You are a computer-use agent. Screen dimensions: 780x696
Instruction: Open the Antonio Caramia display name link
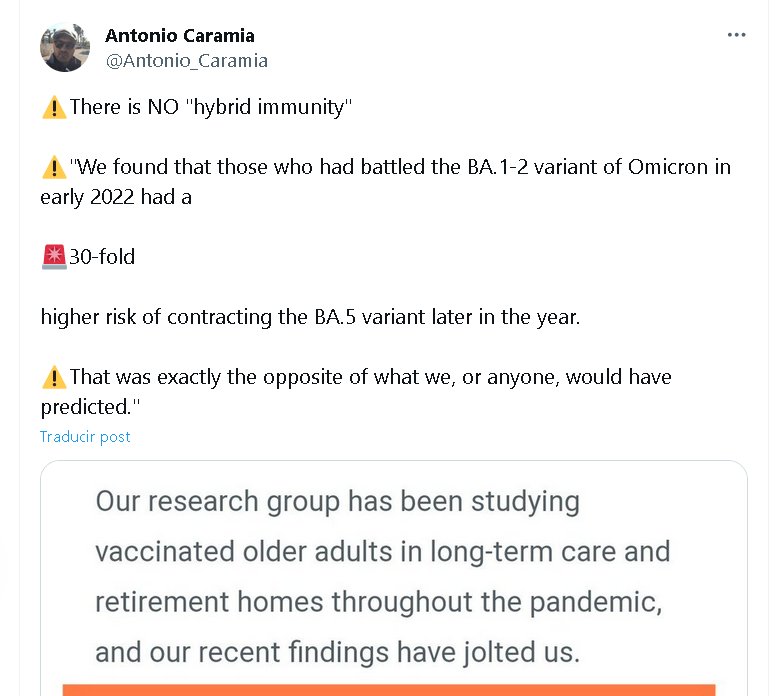180,36
